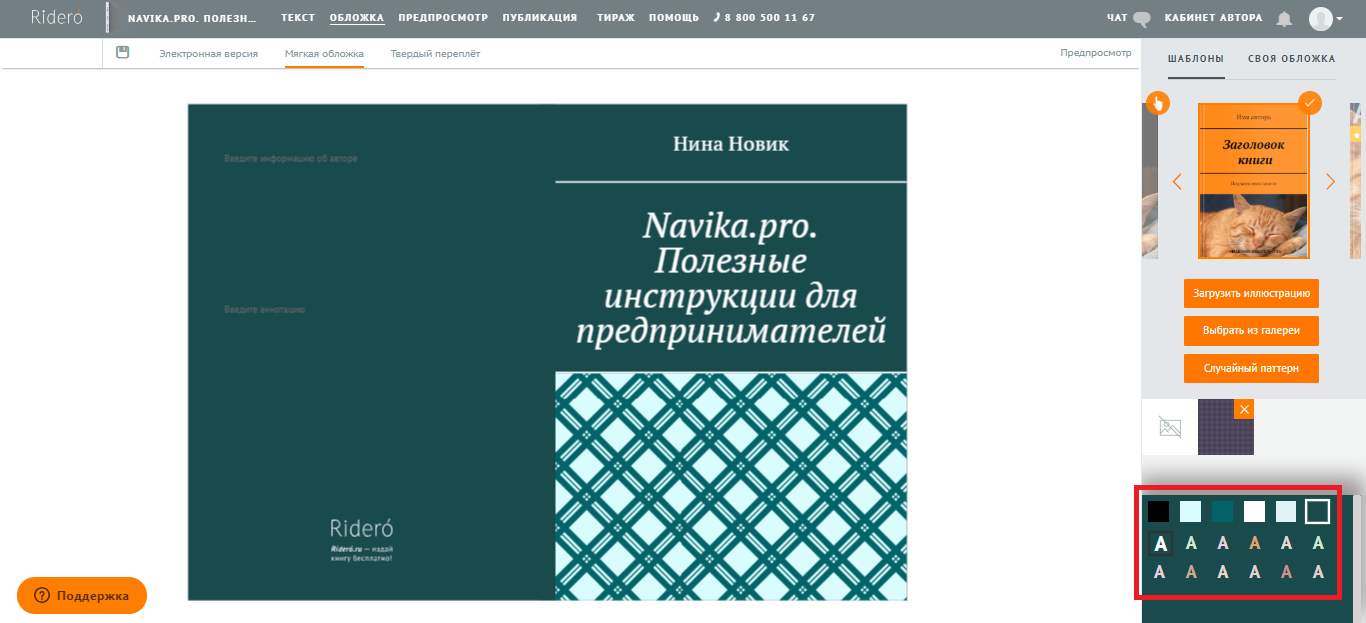Go to the previous cover template arrow
This screenshot has width=1366, height=623.
(x=1177, y=182)
